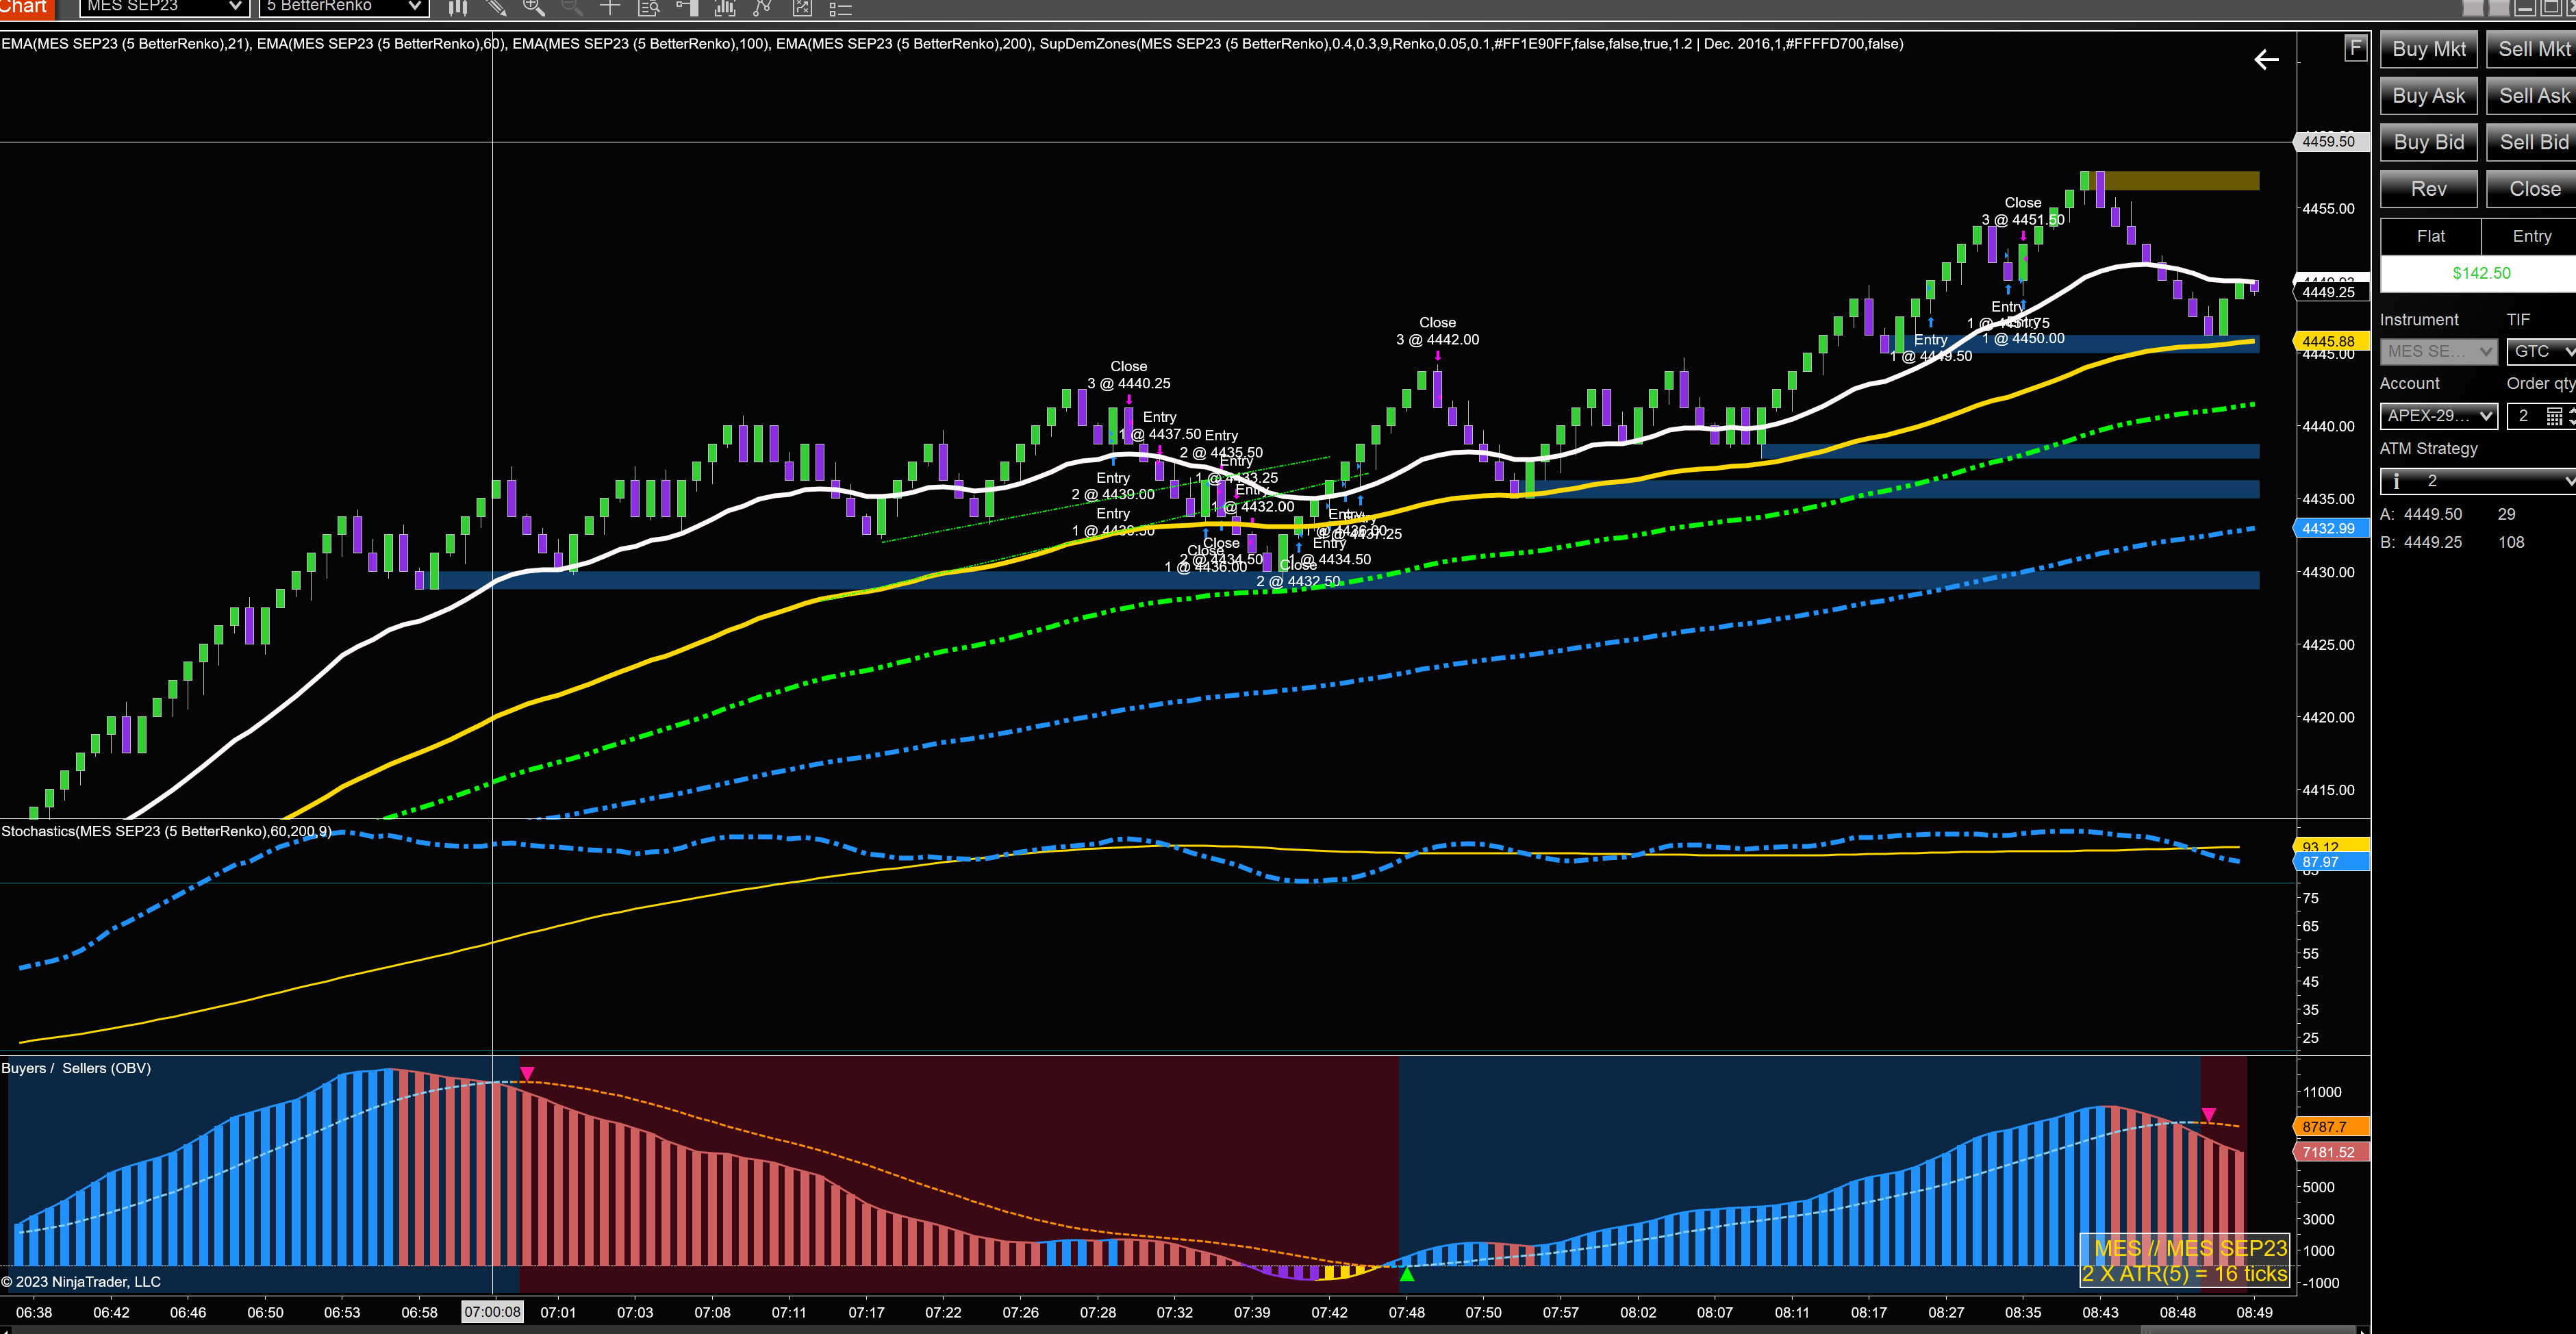Click the 2 X ATR(5) = 16 ticks text
Screen dimensions: 2576x1334
click(x=2185, y=1274)
